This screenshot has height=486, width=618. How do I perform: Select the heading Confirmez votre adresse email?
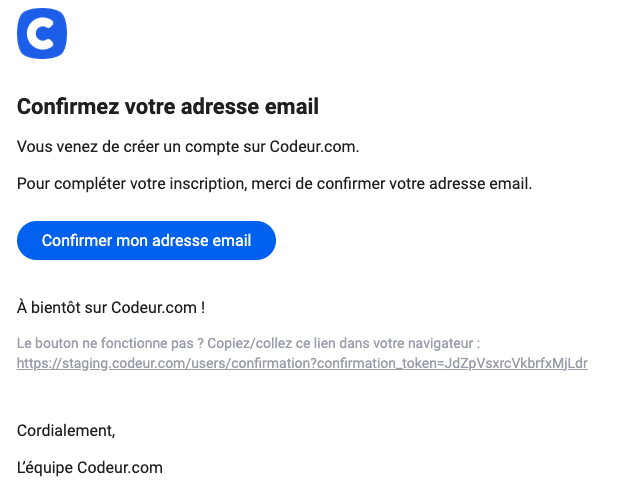(168, 106)
